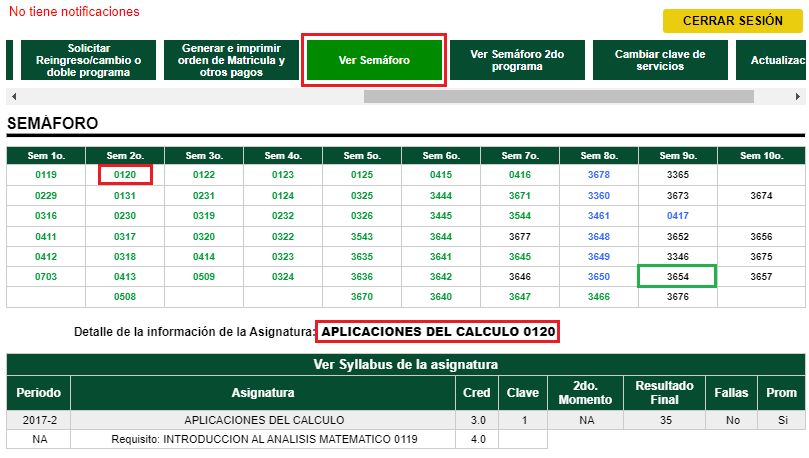Open Ver Semáforo 2do programa
The width and height of the screenshot is (809, 458).
[x=517, y=60]
